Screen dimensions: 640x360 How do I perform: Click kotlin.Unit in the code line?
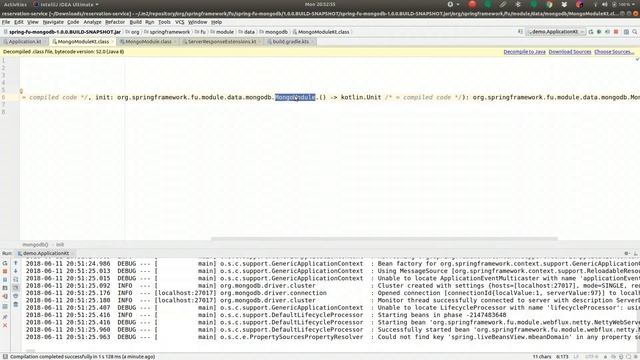(361, 97)
